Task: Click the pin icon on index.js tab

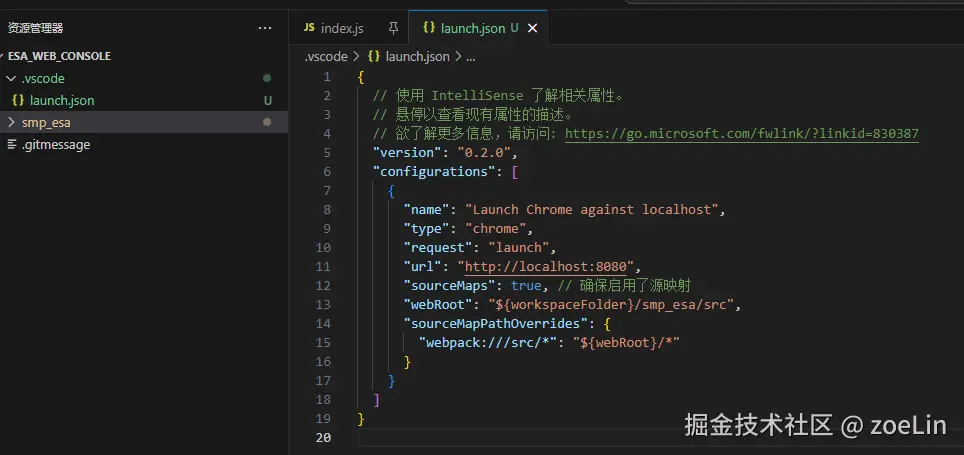Action: (x=393, y=28)
